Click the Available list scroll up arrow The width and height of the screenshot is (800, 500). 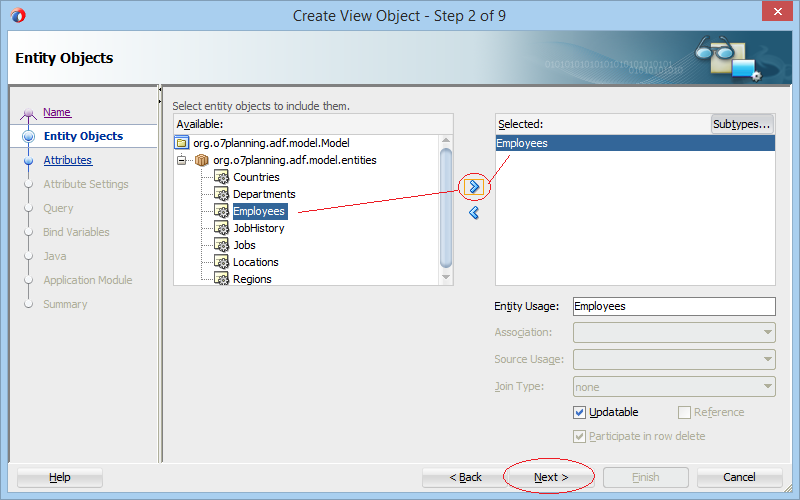pos(446,140)
